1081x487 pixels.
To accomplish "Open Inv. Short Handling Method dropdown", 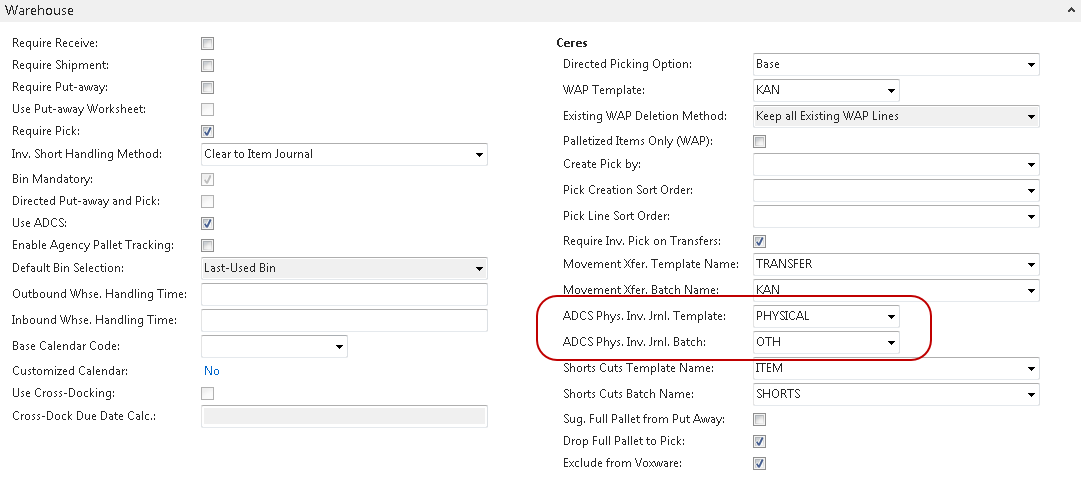I will tap(480, 155).
